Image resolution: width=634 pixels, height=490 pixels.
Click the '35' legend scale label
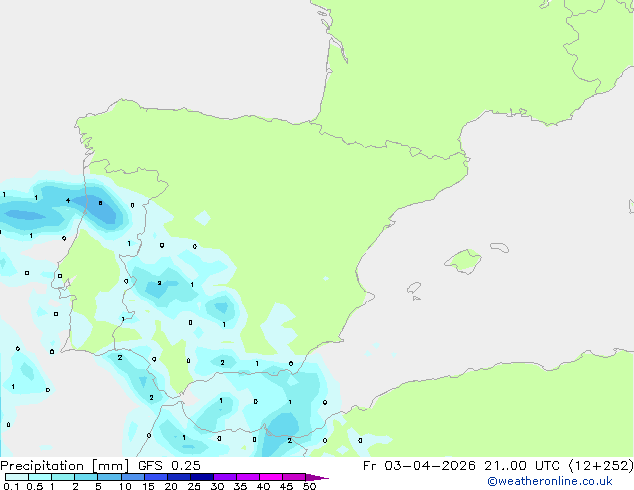(x=241, y=486)
